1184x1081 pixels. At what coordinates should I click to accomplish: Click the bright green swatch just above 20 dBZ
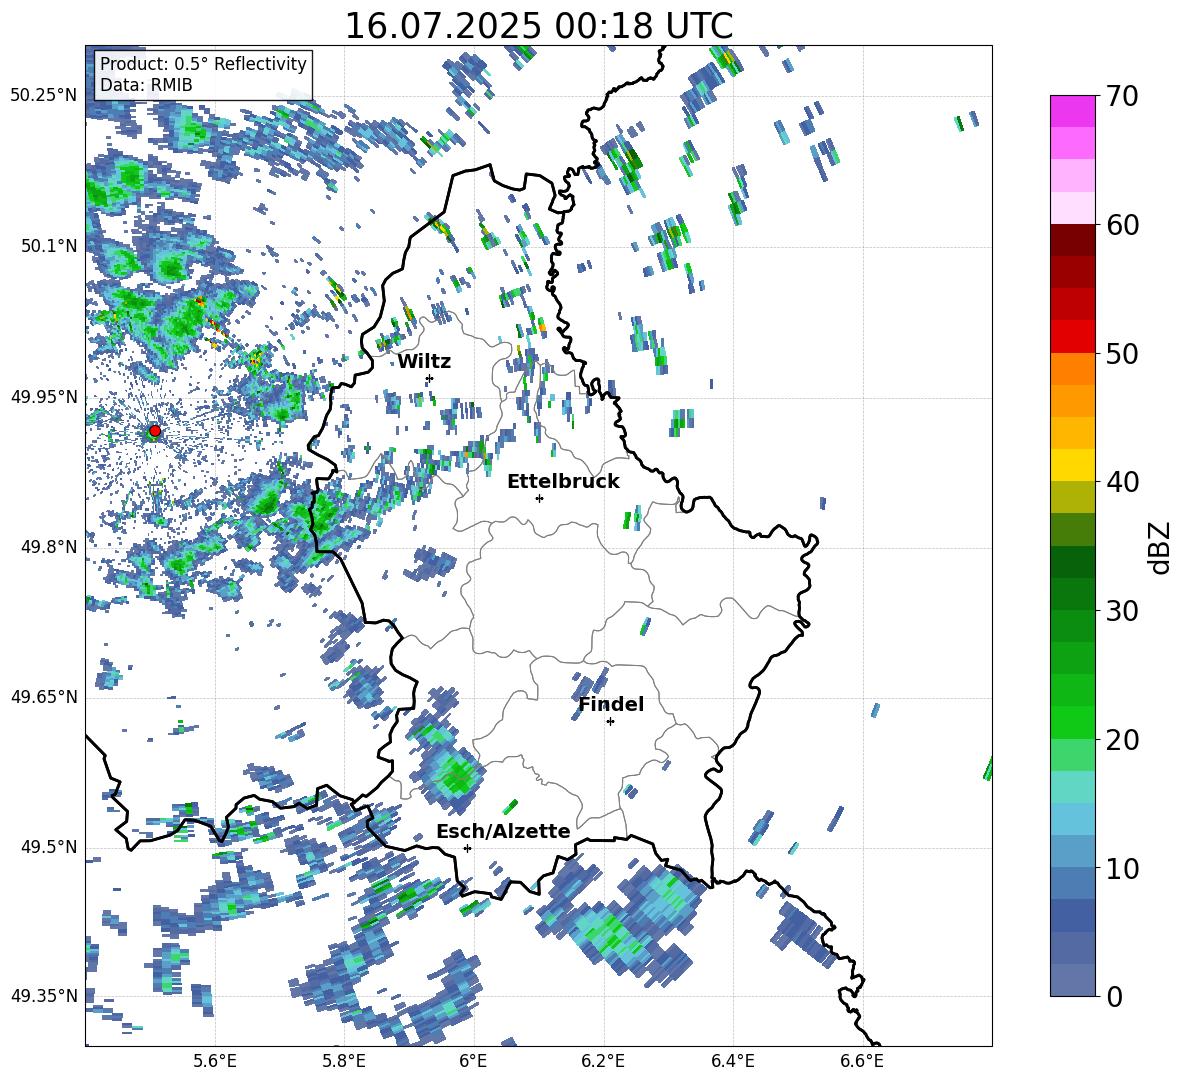click(1072, 722)
